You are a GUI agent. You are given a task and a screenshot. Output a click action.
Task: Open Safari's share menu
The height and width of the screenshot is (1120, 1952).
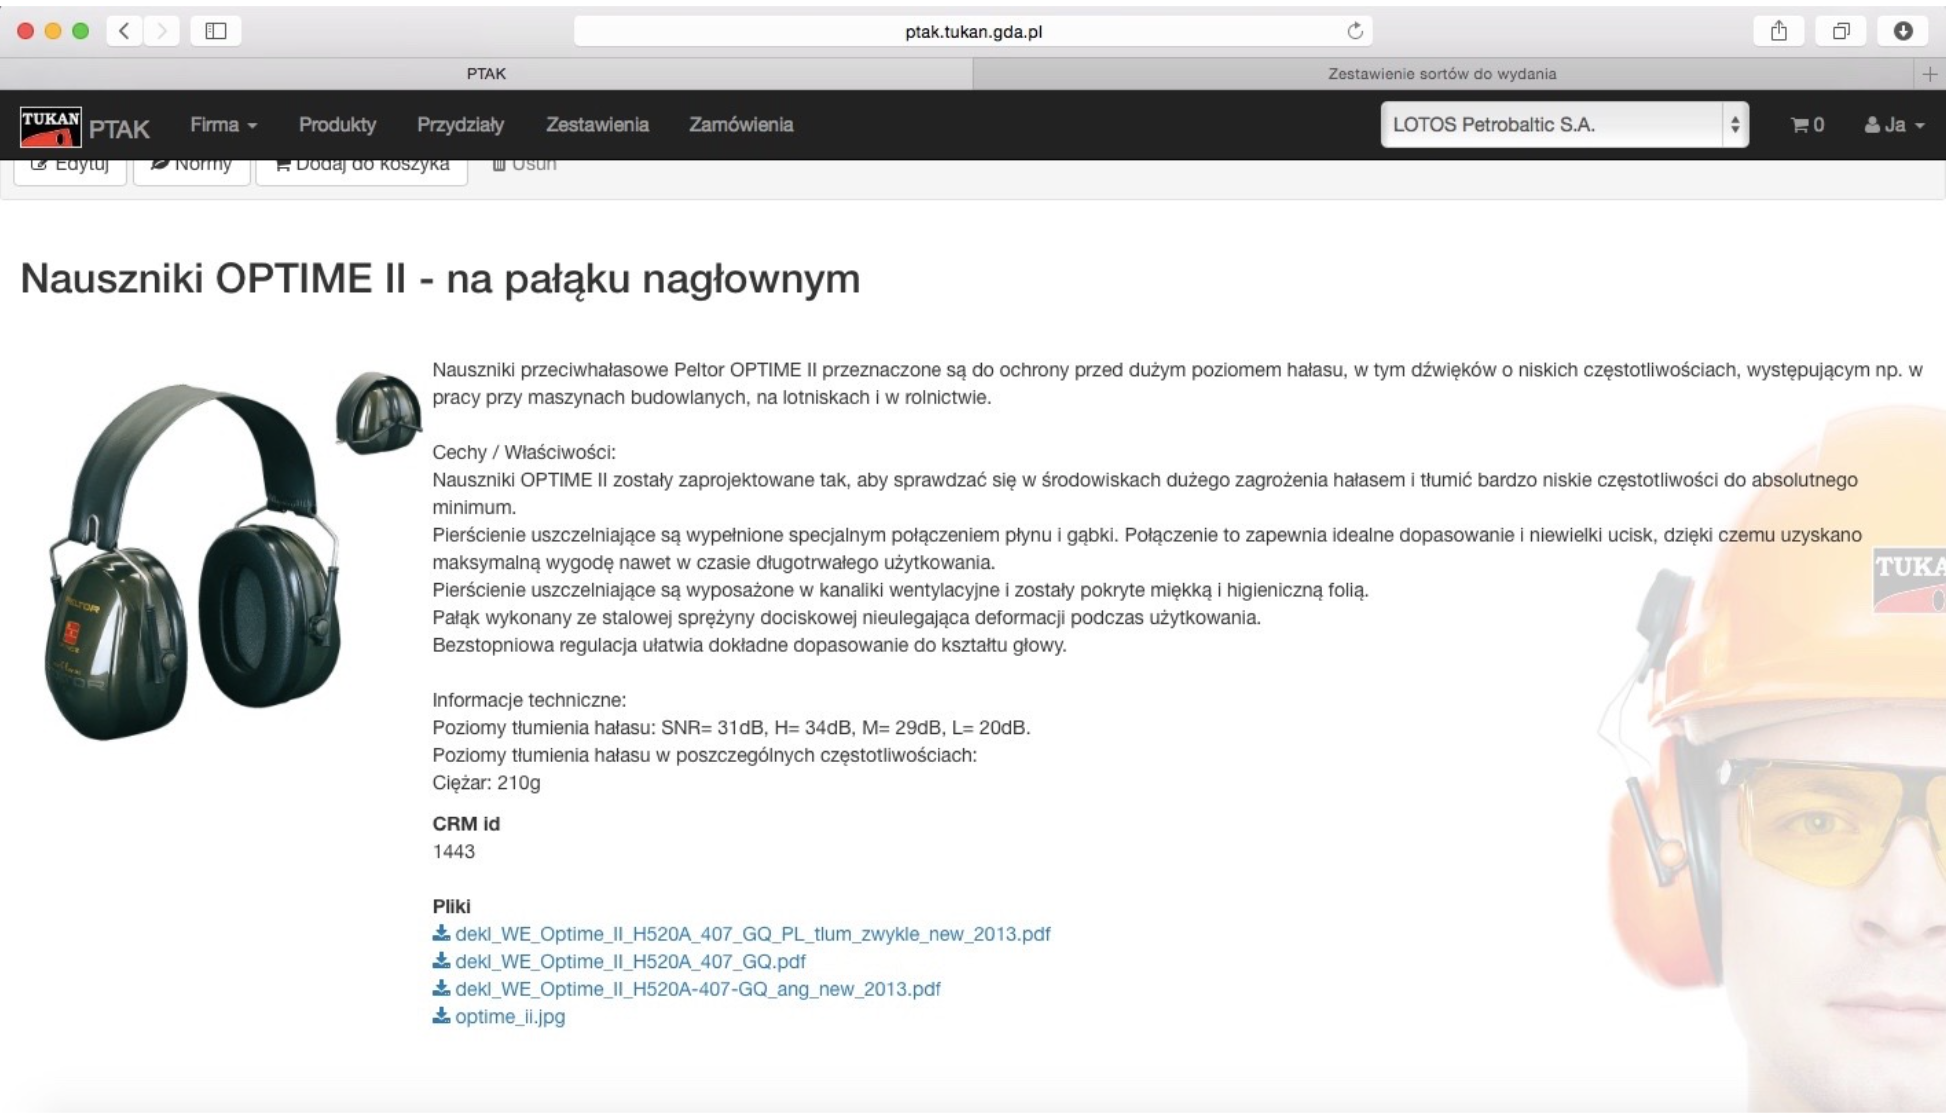pos(1779,31)
